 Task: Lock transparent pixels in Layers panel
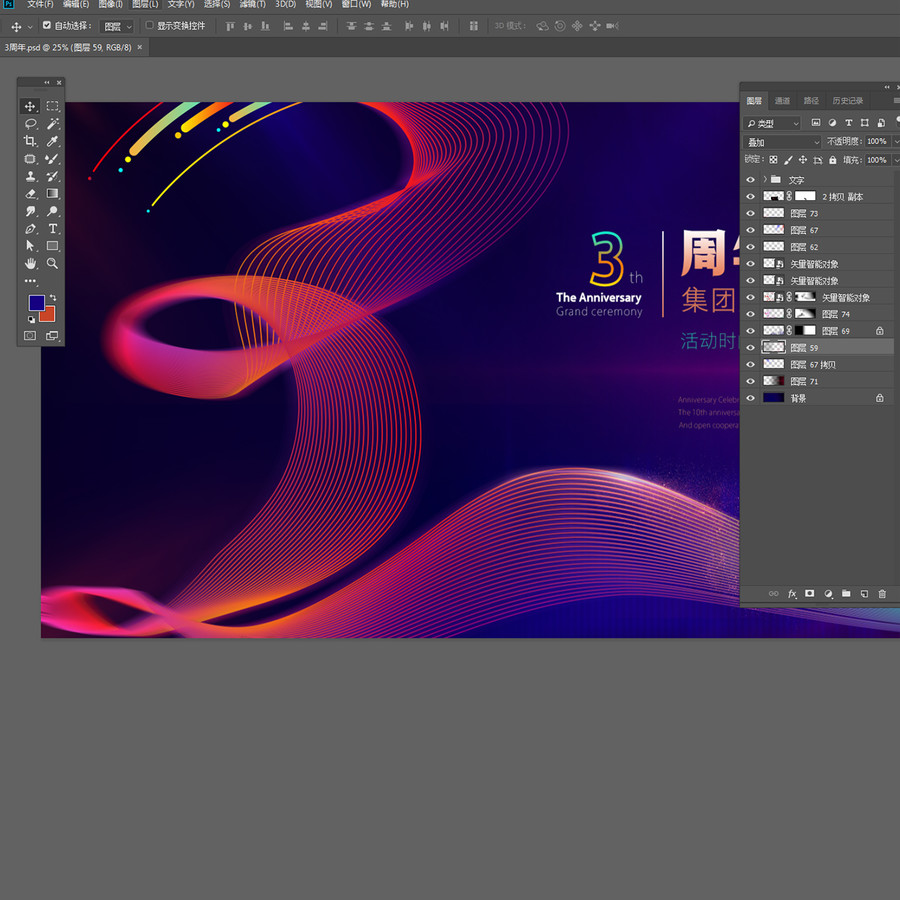pos(773,160)
